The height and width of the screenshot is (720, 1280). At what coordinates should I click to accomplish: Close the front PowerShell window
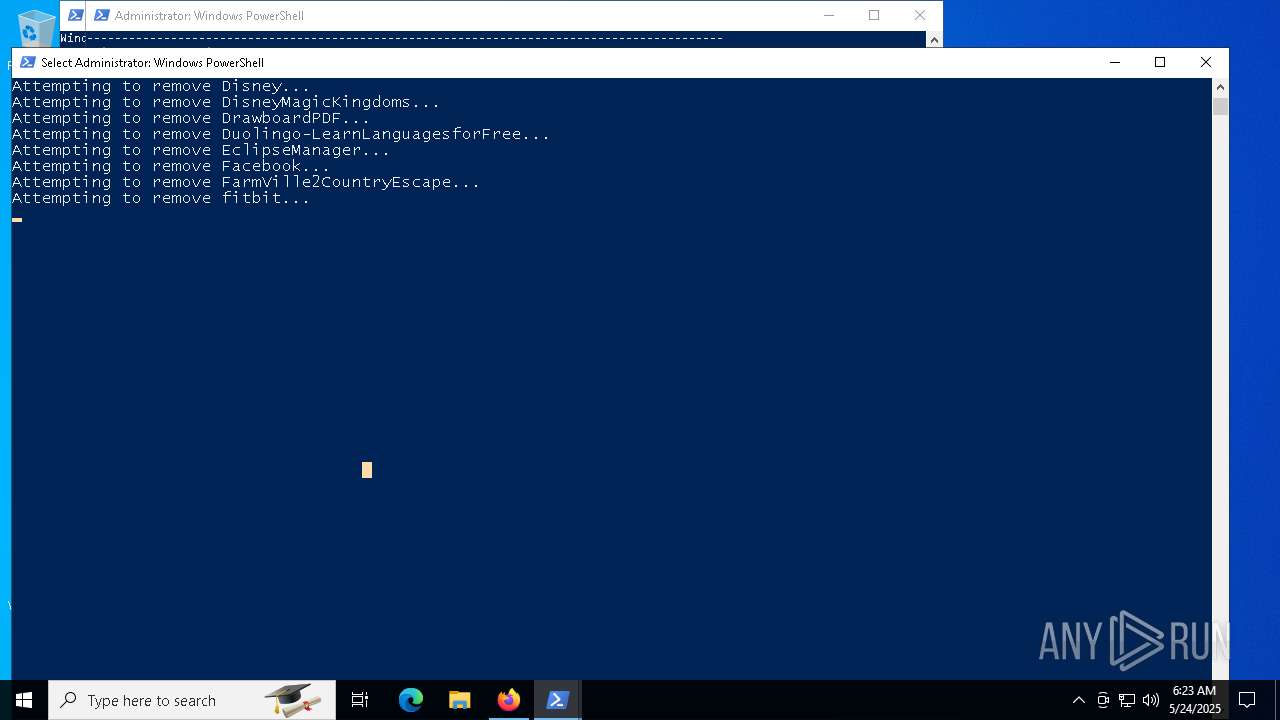[x=1206, y=62]
